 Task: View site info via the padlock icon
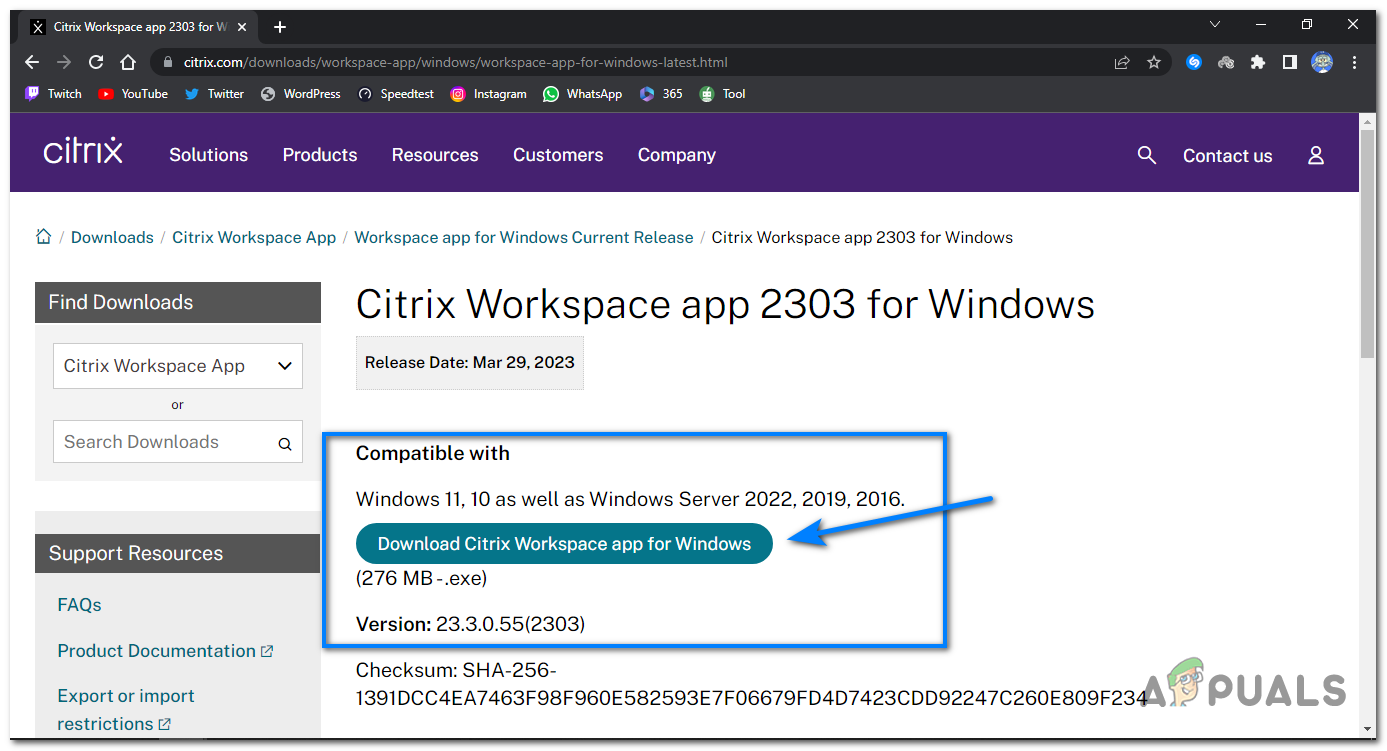[168, 62]
